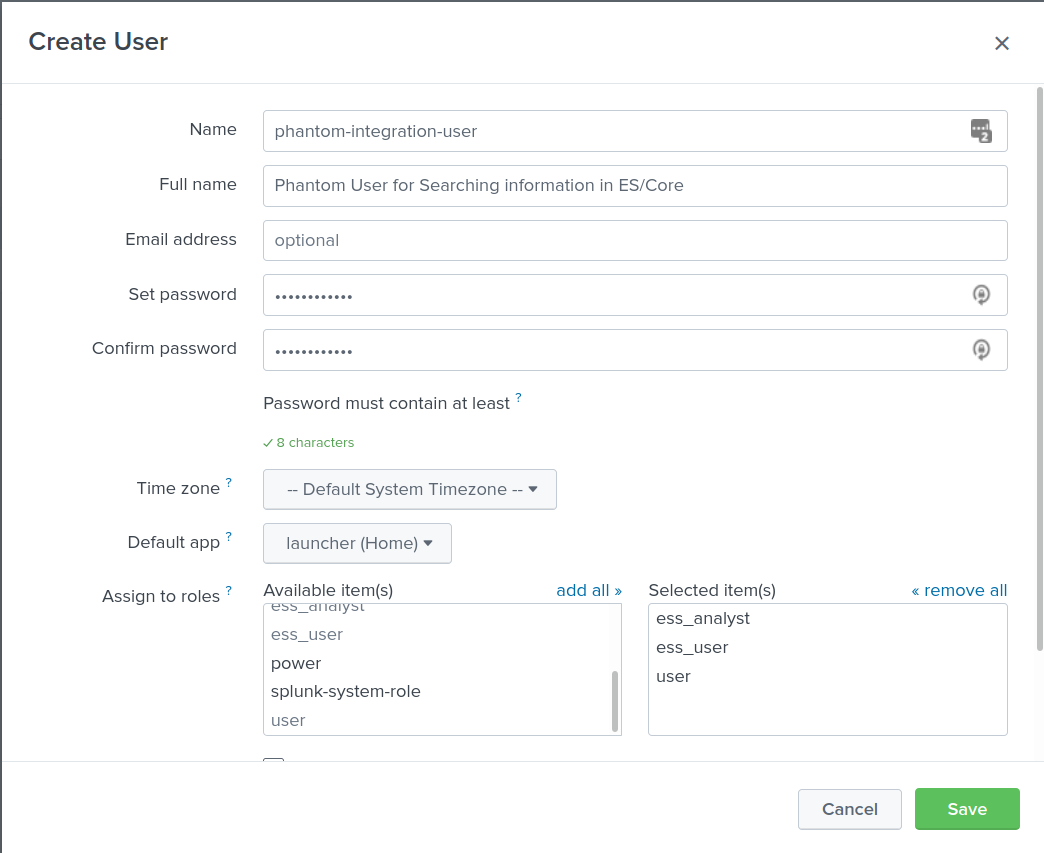Click the Email address input field

coord(634,240)
